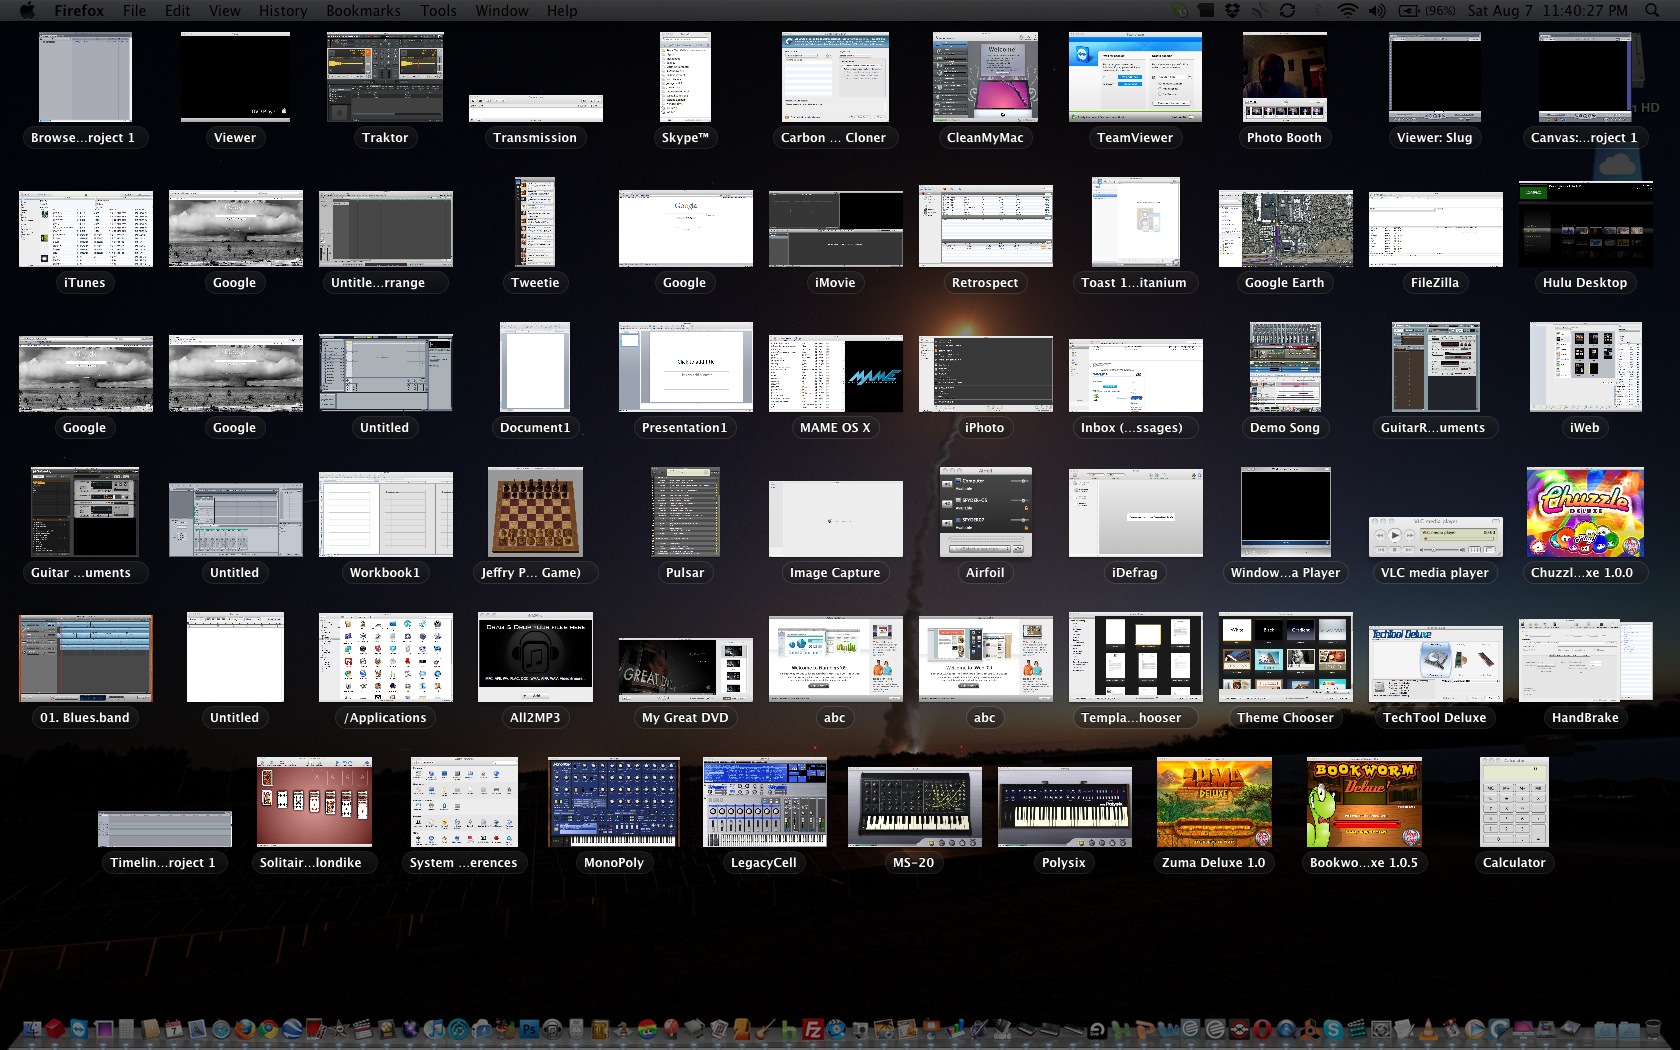Open the Mail stamp icon in the Dock
This screenshot has height=1050, width=1680.
coord(197,1028)
